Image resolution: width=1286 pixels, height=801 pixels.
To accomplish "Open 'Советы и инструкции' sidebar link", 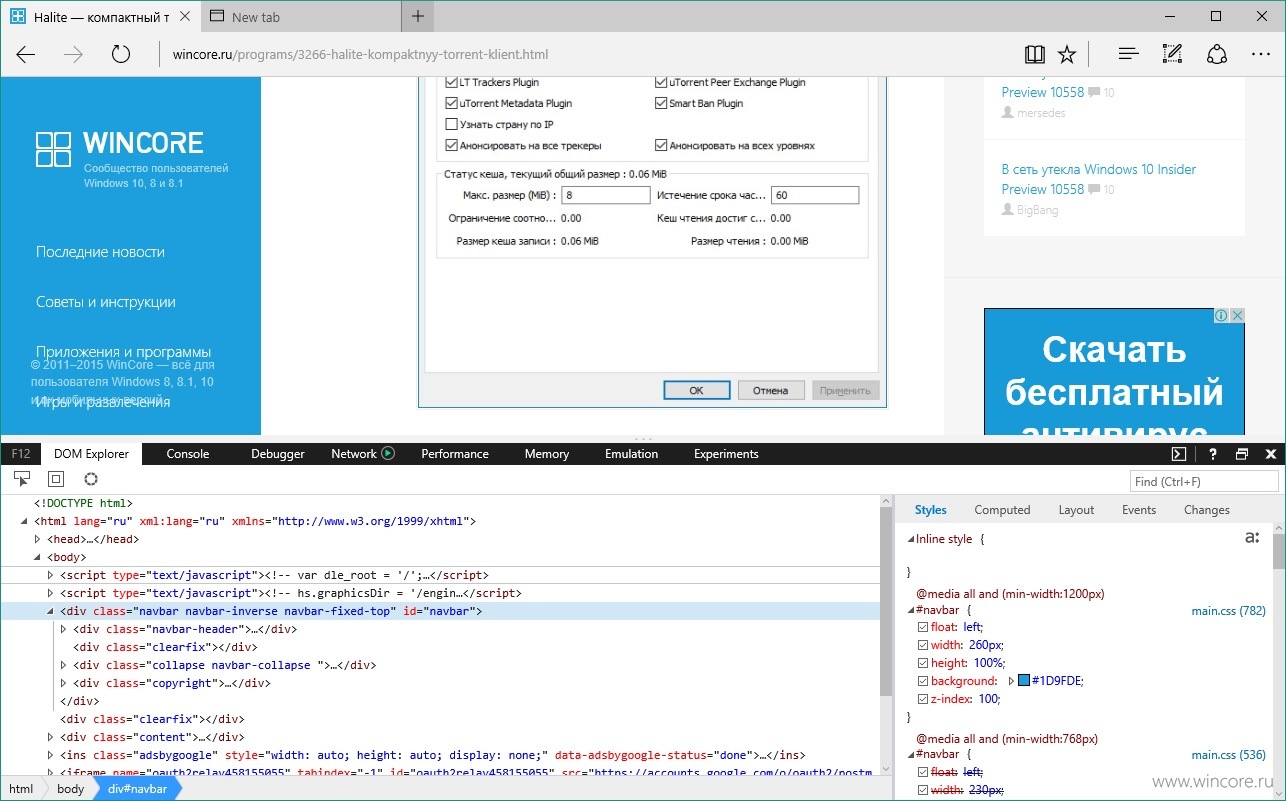I will pos(106,302).
